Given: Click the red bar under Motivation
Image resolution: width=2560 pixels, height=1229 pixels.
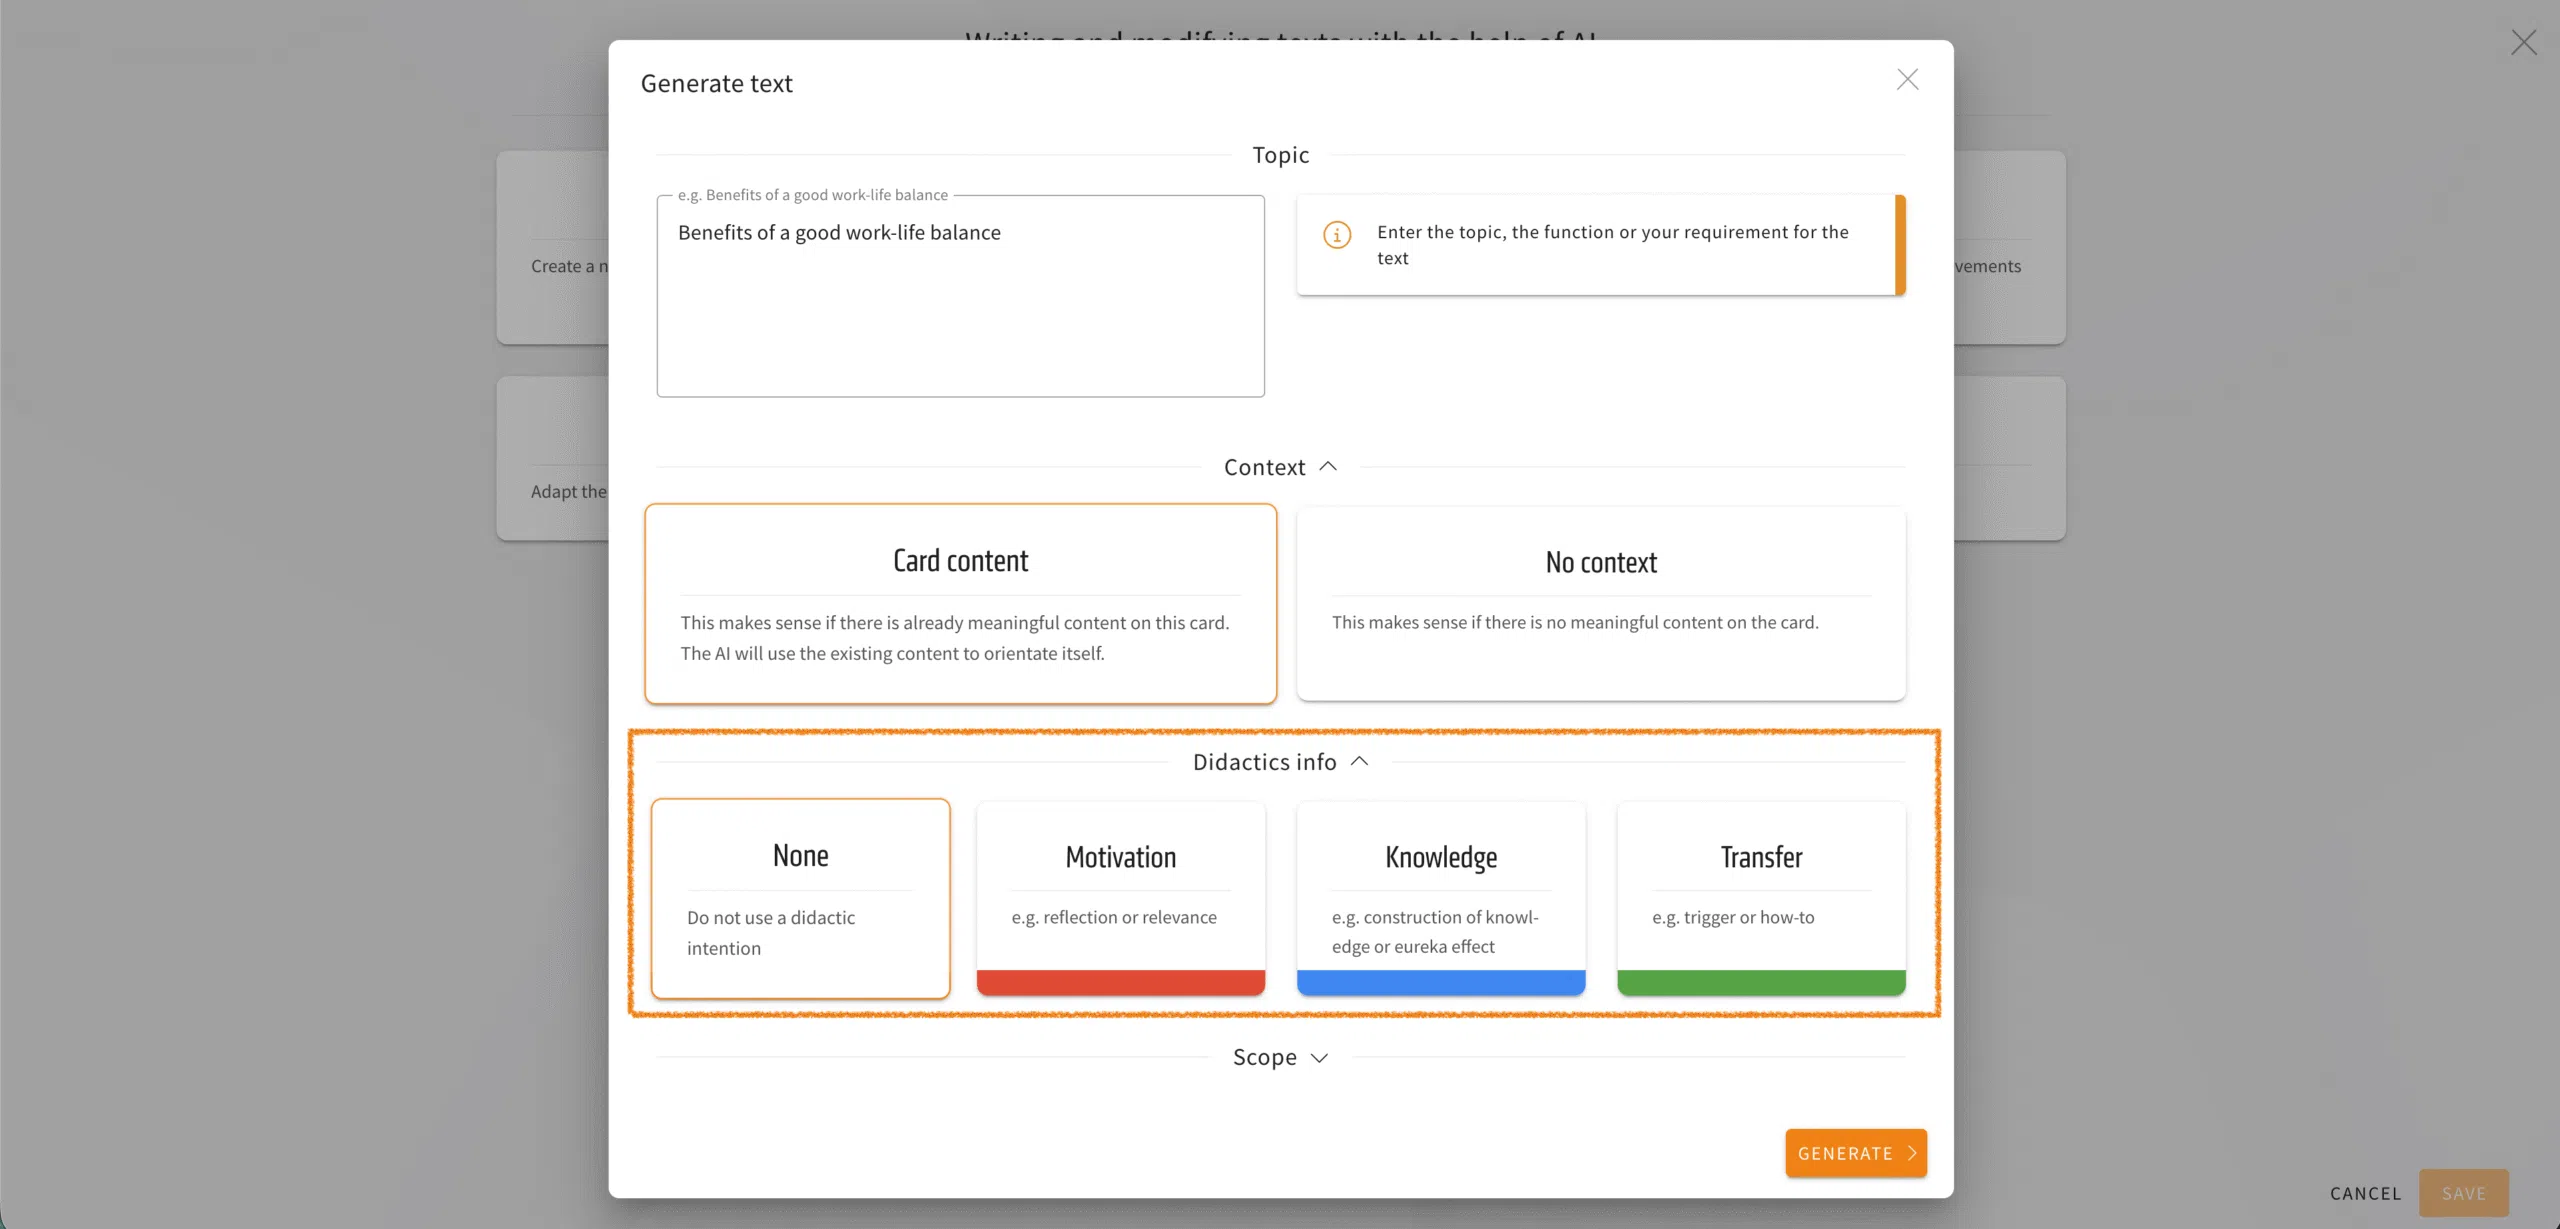Looking at the screenshot, I should point(1120,982).
